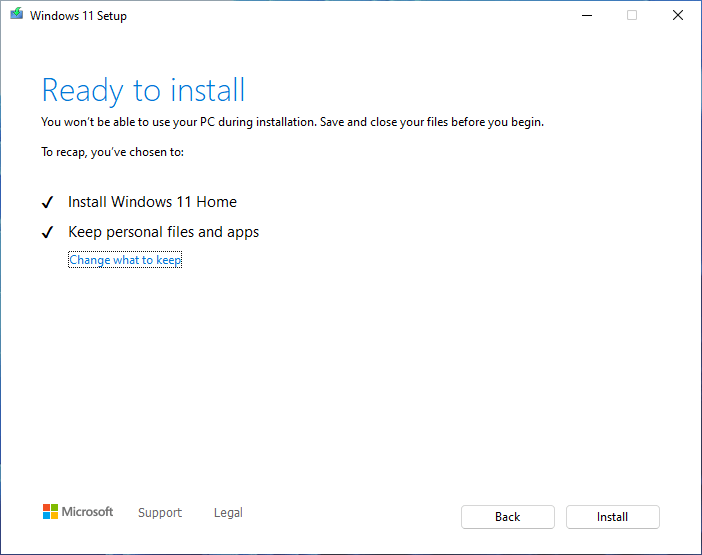Click the Windows 11 Setup title icon
Image resolution: width=702 pixels, height=555 pixels.
pyautogui.click(x=17, y=14)
